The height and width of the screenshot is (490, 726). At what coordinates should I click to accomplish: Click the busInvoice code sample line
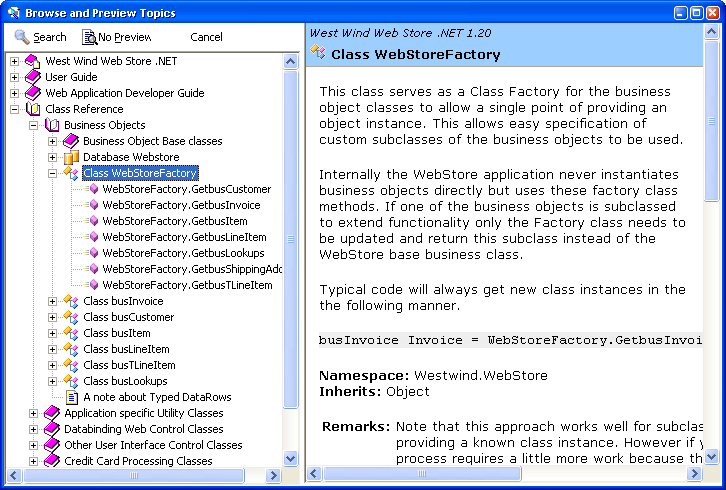click(510, 340)
